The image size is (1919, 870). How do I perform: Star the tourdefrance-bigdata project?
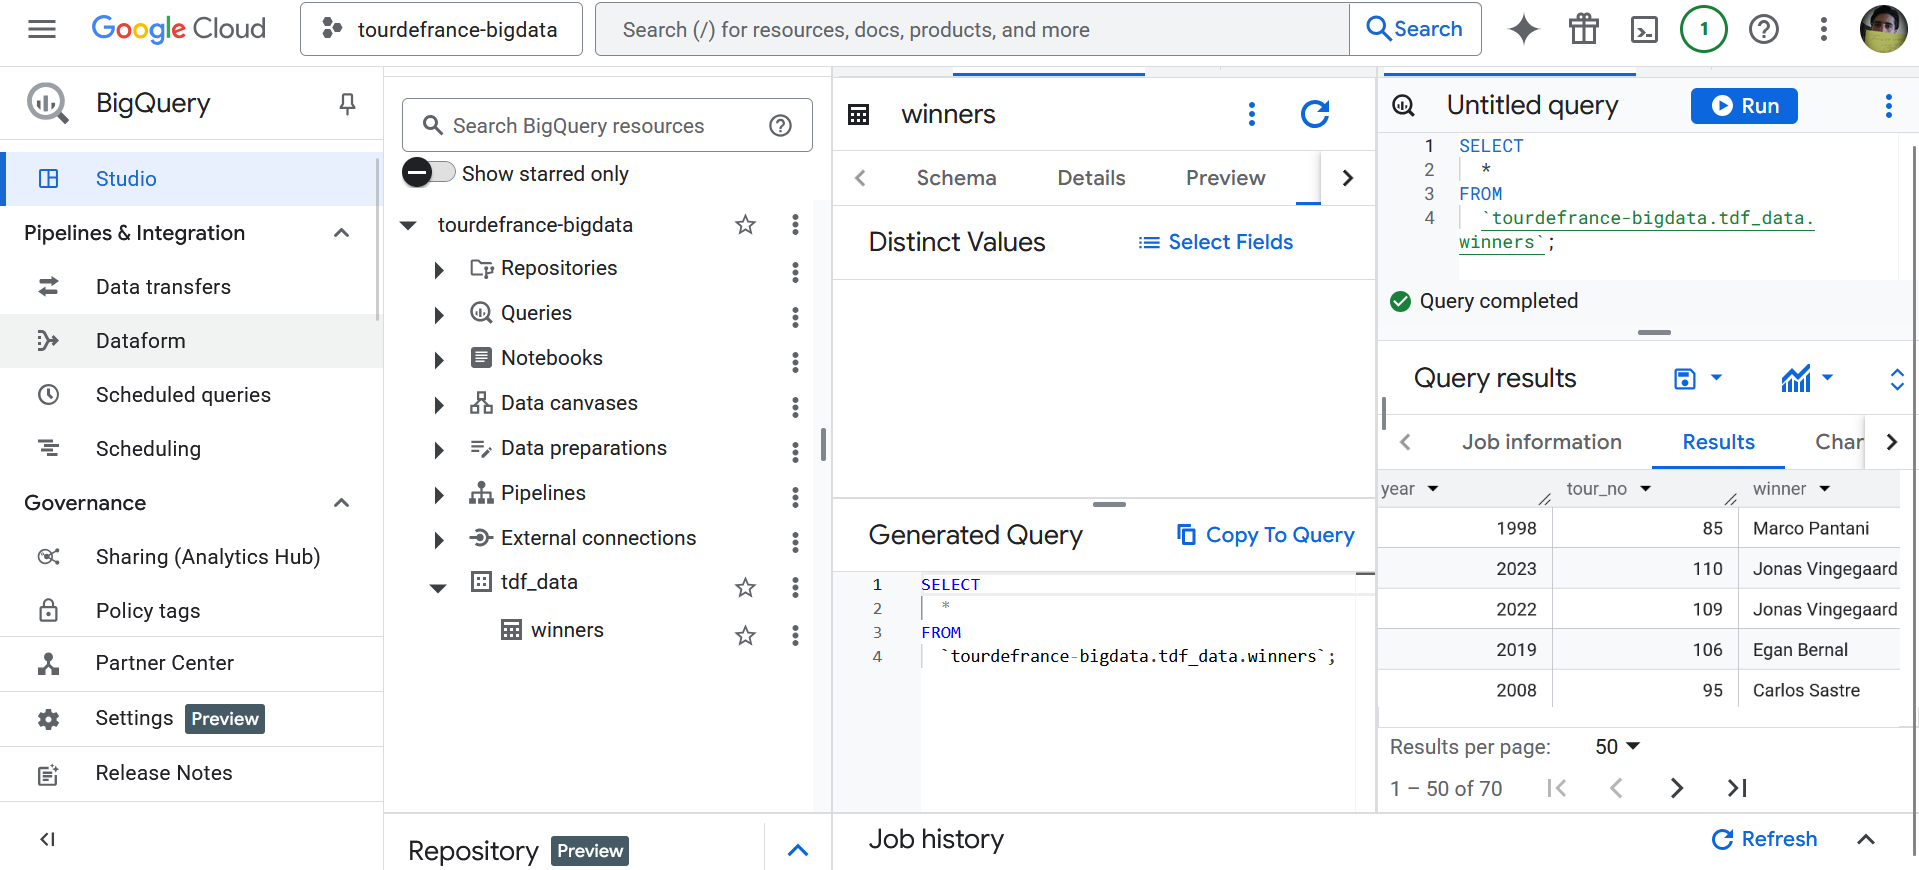click(x=745, y=225)
